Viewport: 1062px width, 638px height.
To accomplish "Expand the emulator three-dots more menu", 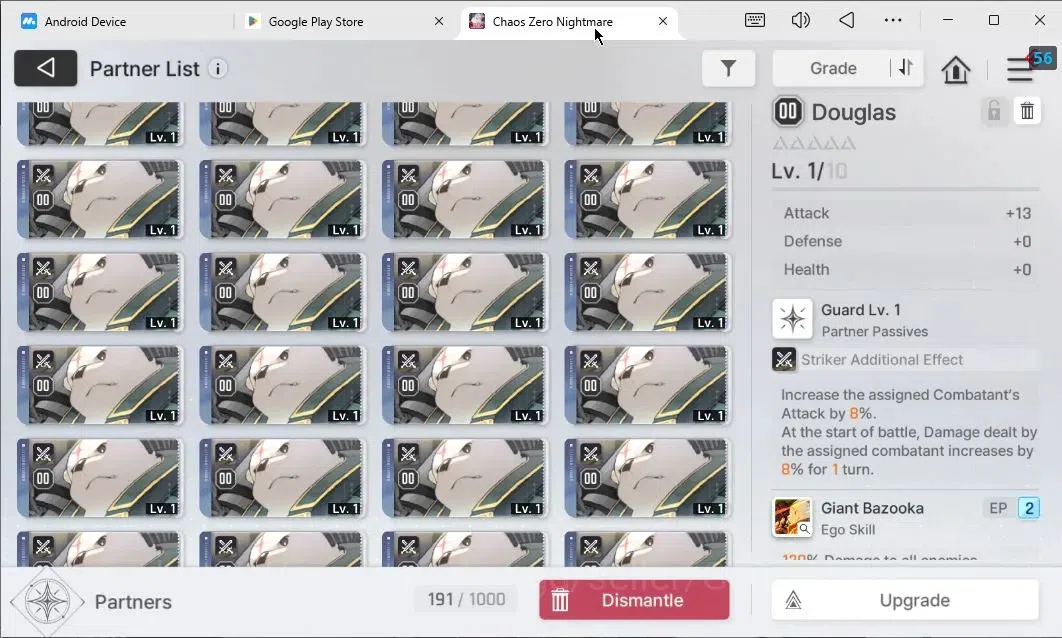I will 893,20.
